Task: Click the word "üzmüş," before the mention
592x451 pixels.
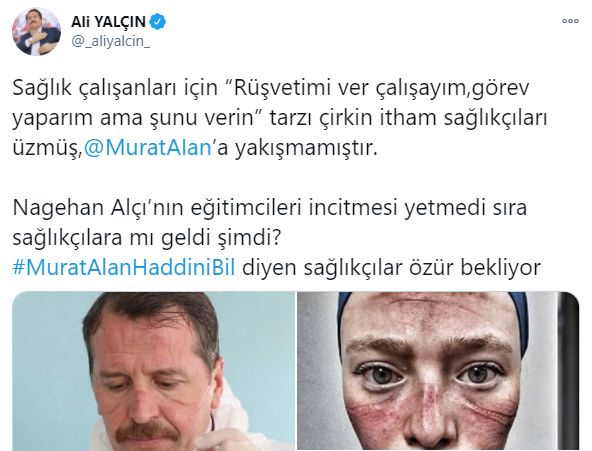Action: click(48, 148)
